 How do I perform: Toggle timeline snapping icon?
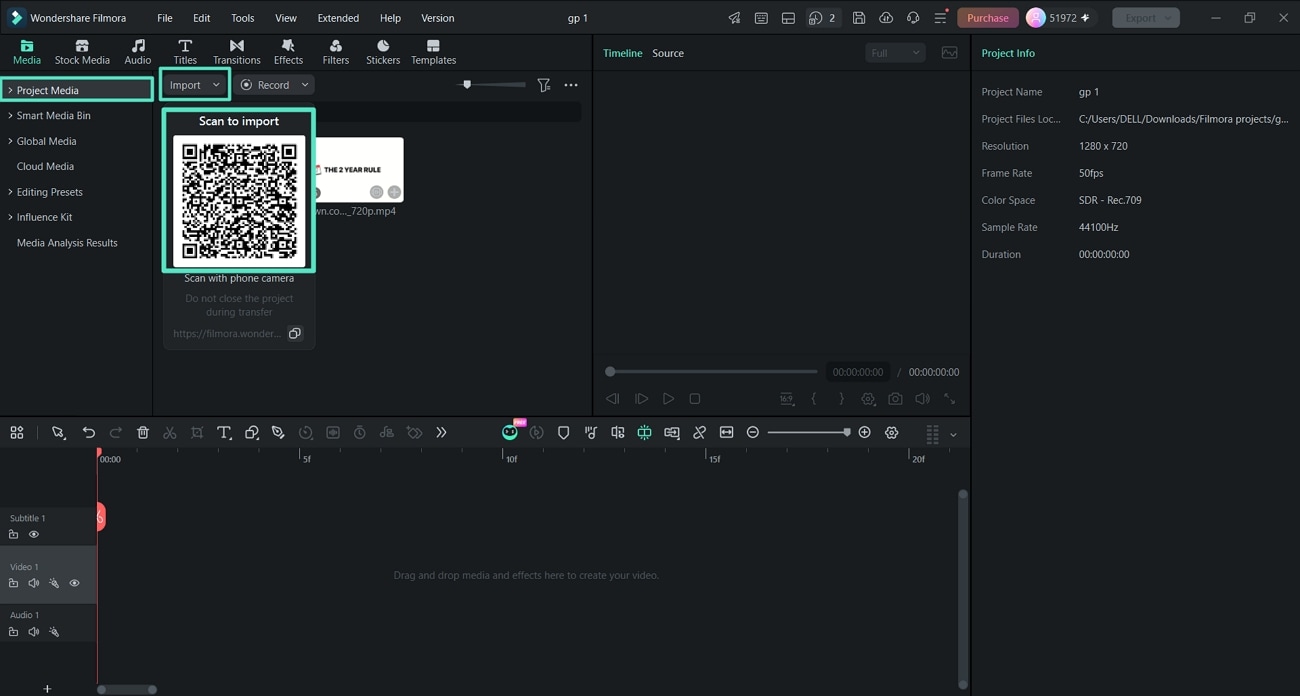[645, 433]
